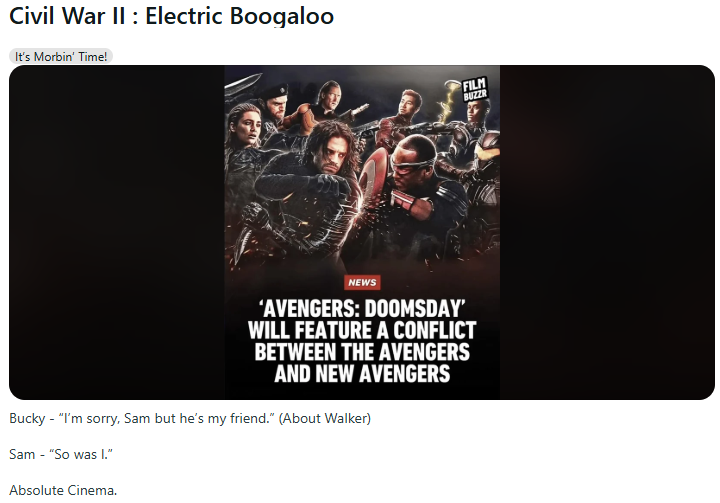Viewport: 720px width, 503px height.
Task: Click the Film Buzzr logo badge
Action: click(475, 89)
